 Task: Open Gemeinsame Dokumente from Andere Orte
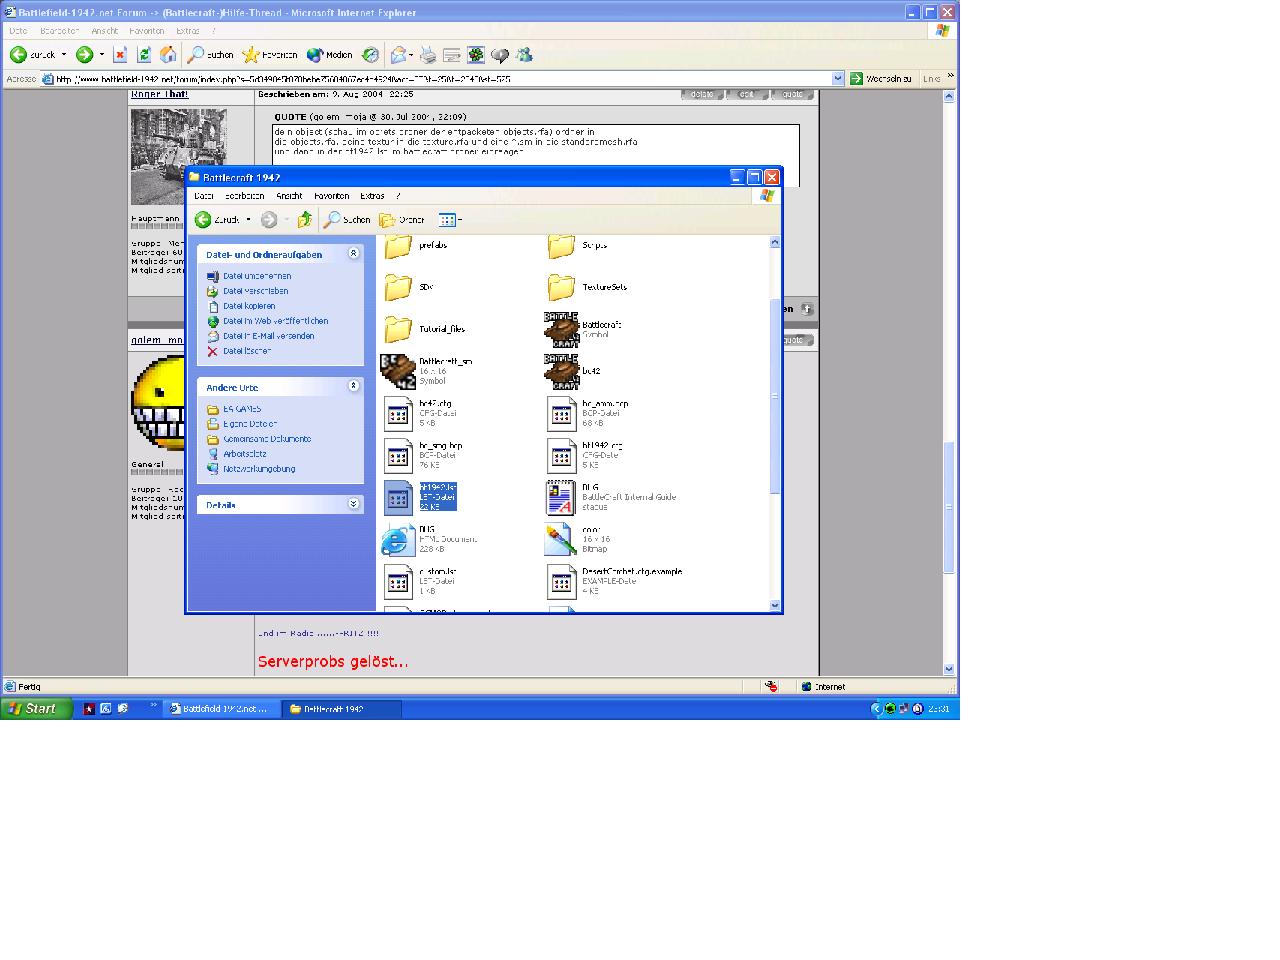[267, 439]
